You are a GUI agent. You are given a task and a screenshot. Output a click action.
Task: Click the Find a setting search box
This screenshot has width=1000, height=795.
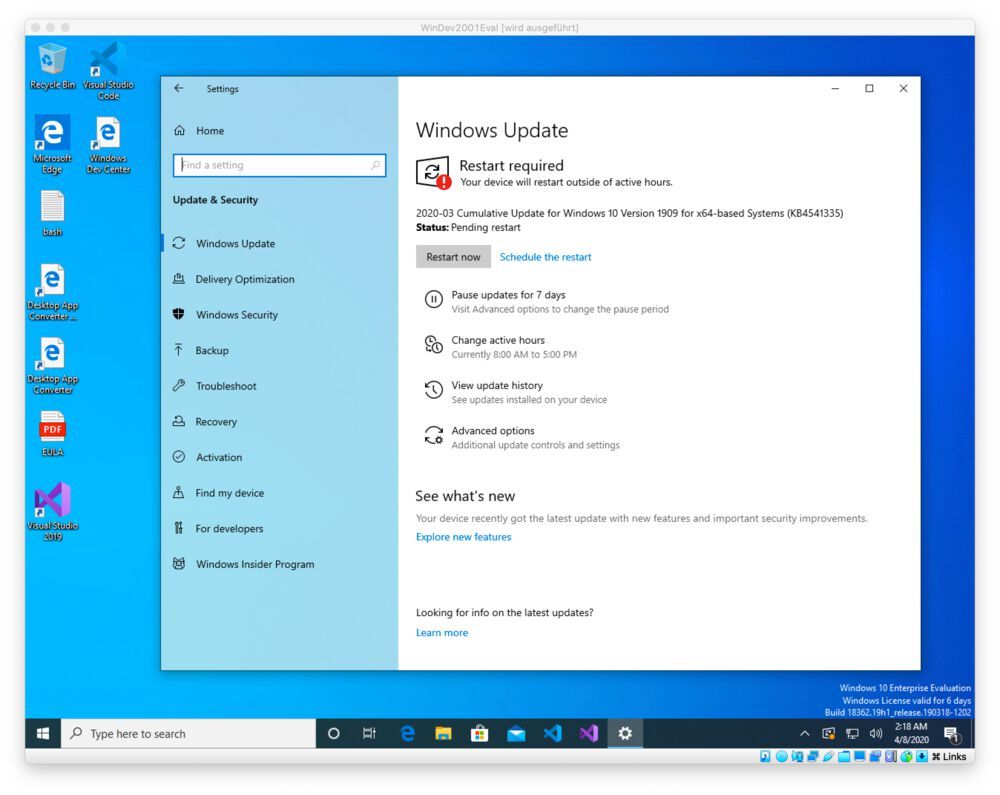(279, 165)
